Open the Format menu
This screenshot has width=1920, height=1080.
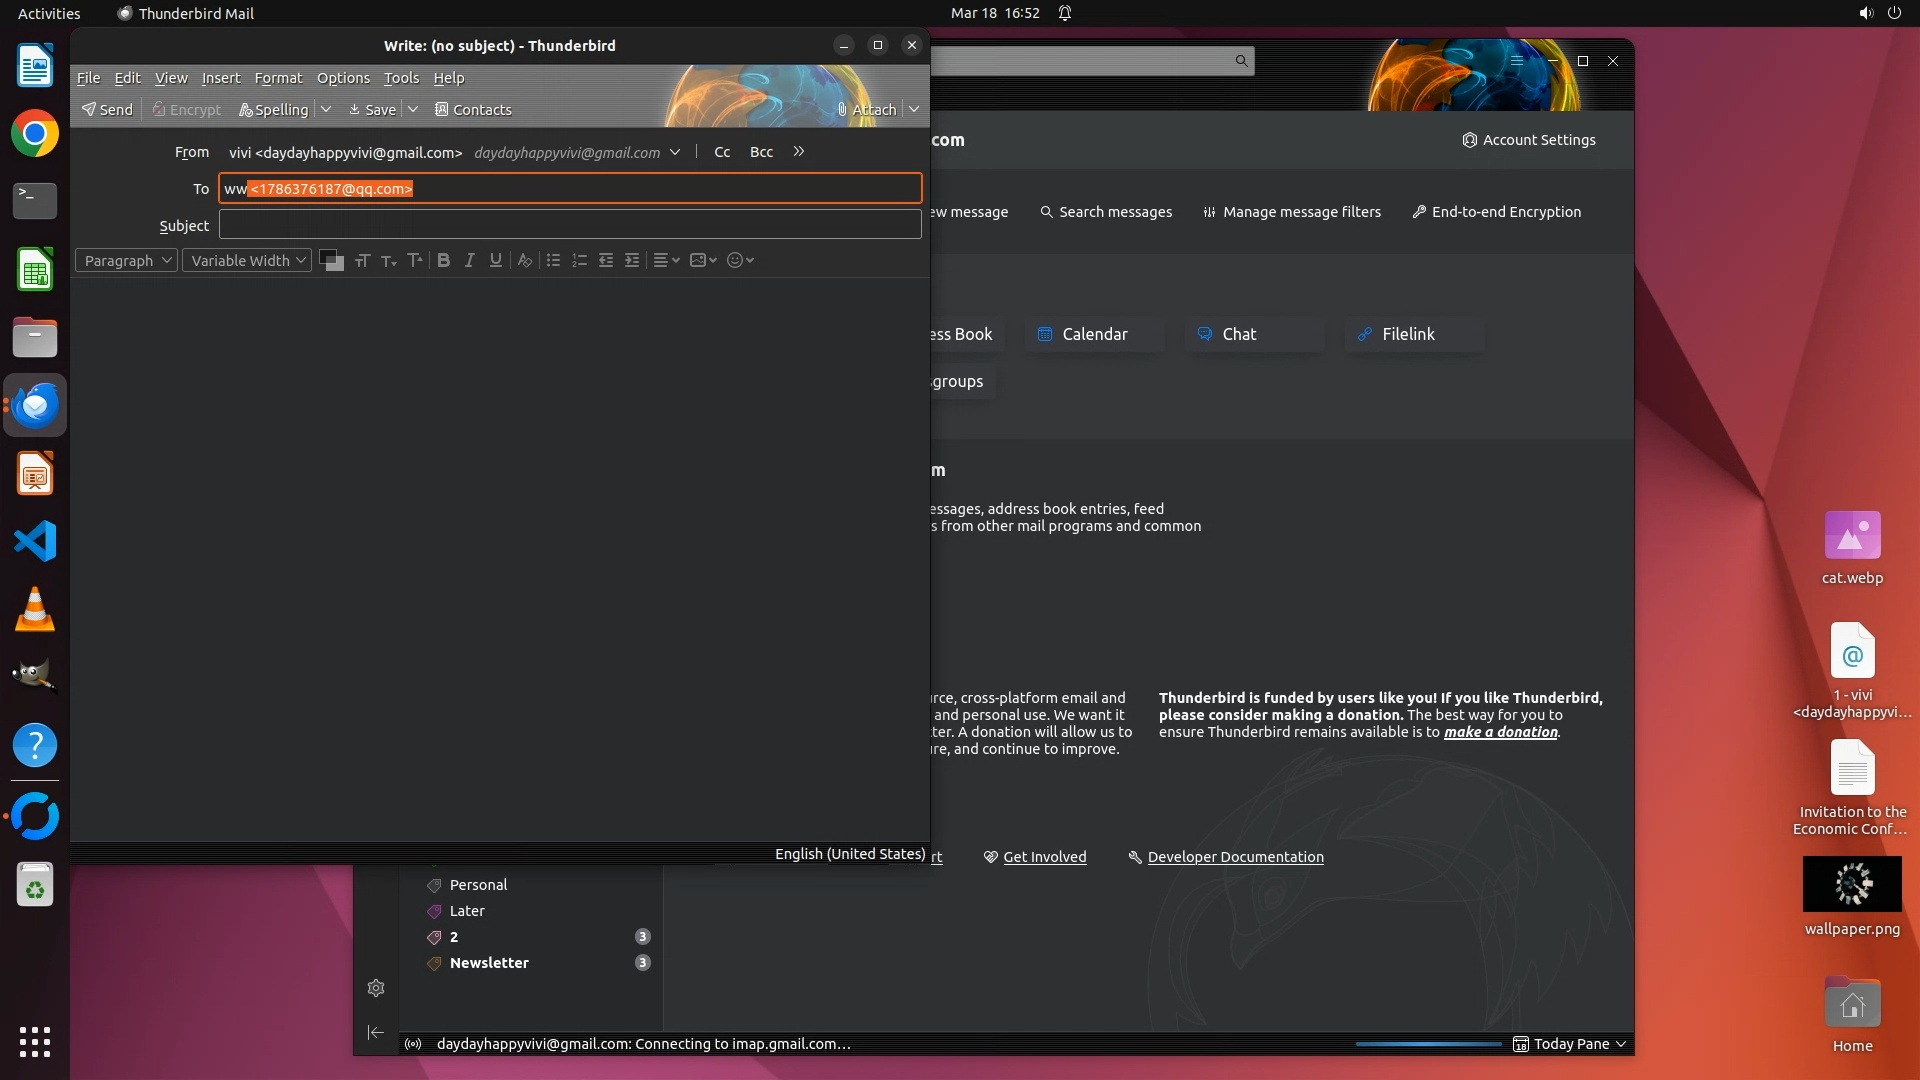(278, 78)
